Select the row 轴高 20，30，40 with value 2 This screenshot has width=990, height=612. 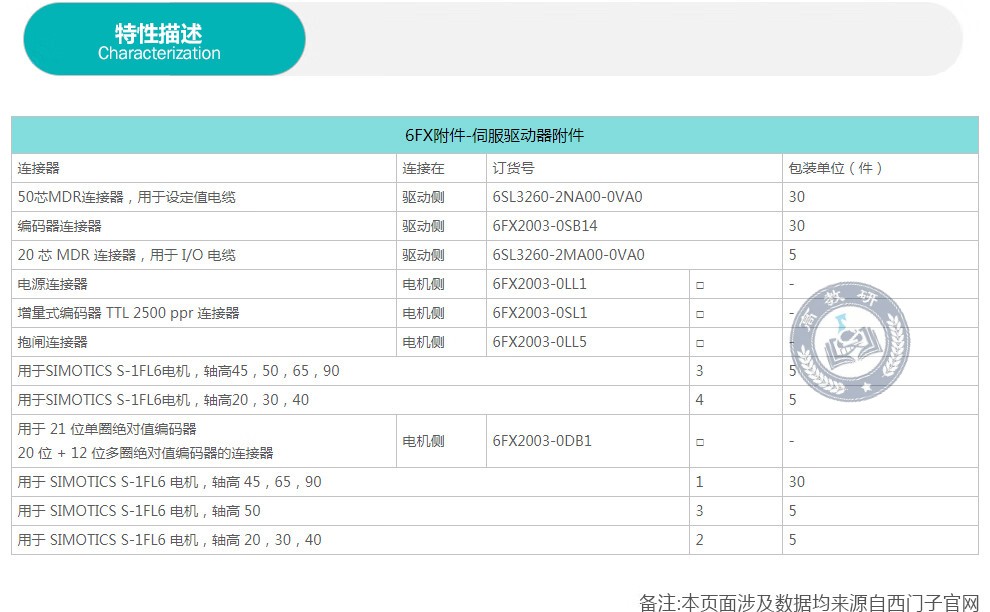coord(494,541)
